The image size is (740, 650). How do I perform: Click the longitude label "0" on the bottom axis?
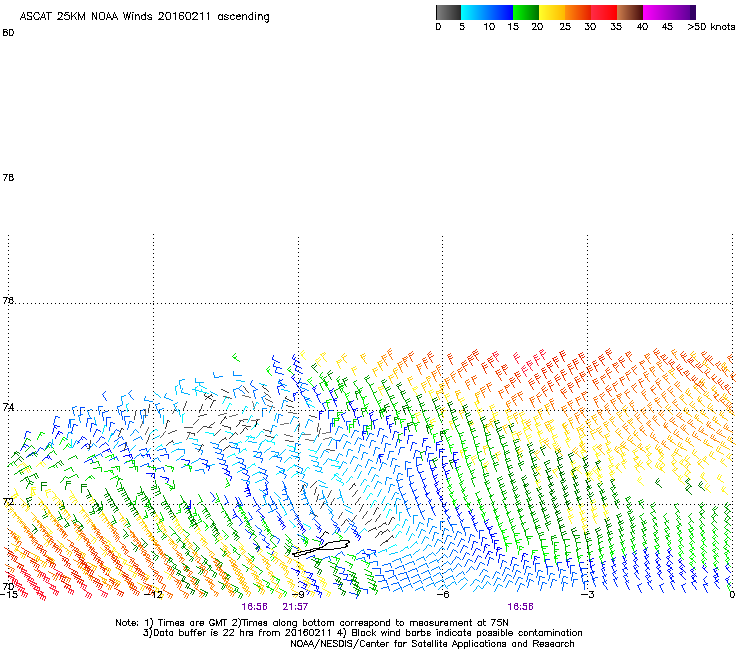732,595
